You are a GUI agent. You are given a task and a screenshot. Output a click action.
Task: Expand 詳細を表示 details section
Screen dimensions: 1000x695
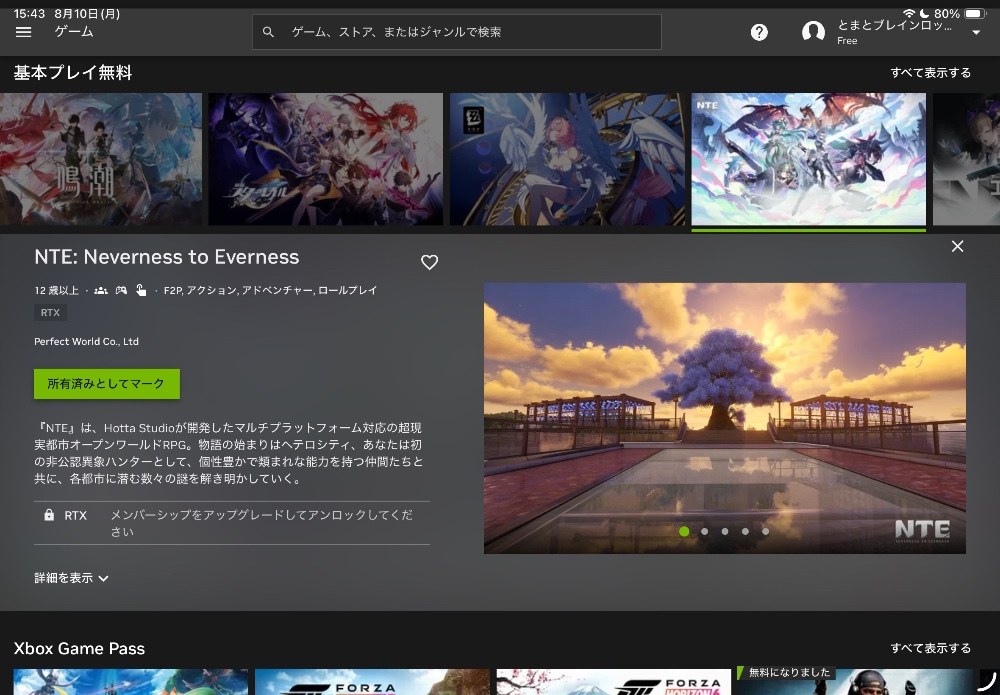[71, 578]
